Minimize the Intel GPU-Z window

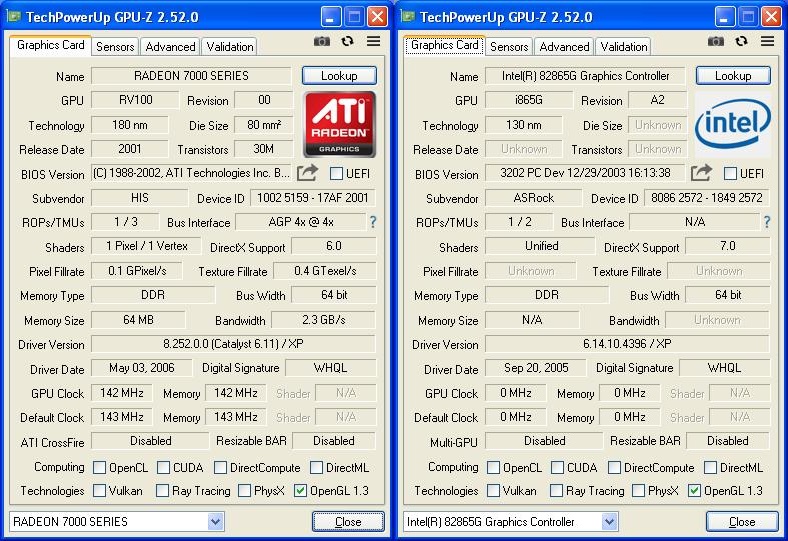725,17
